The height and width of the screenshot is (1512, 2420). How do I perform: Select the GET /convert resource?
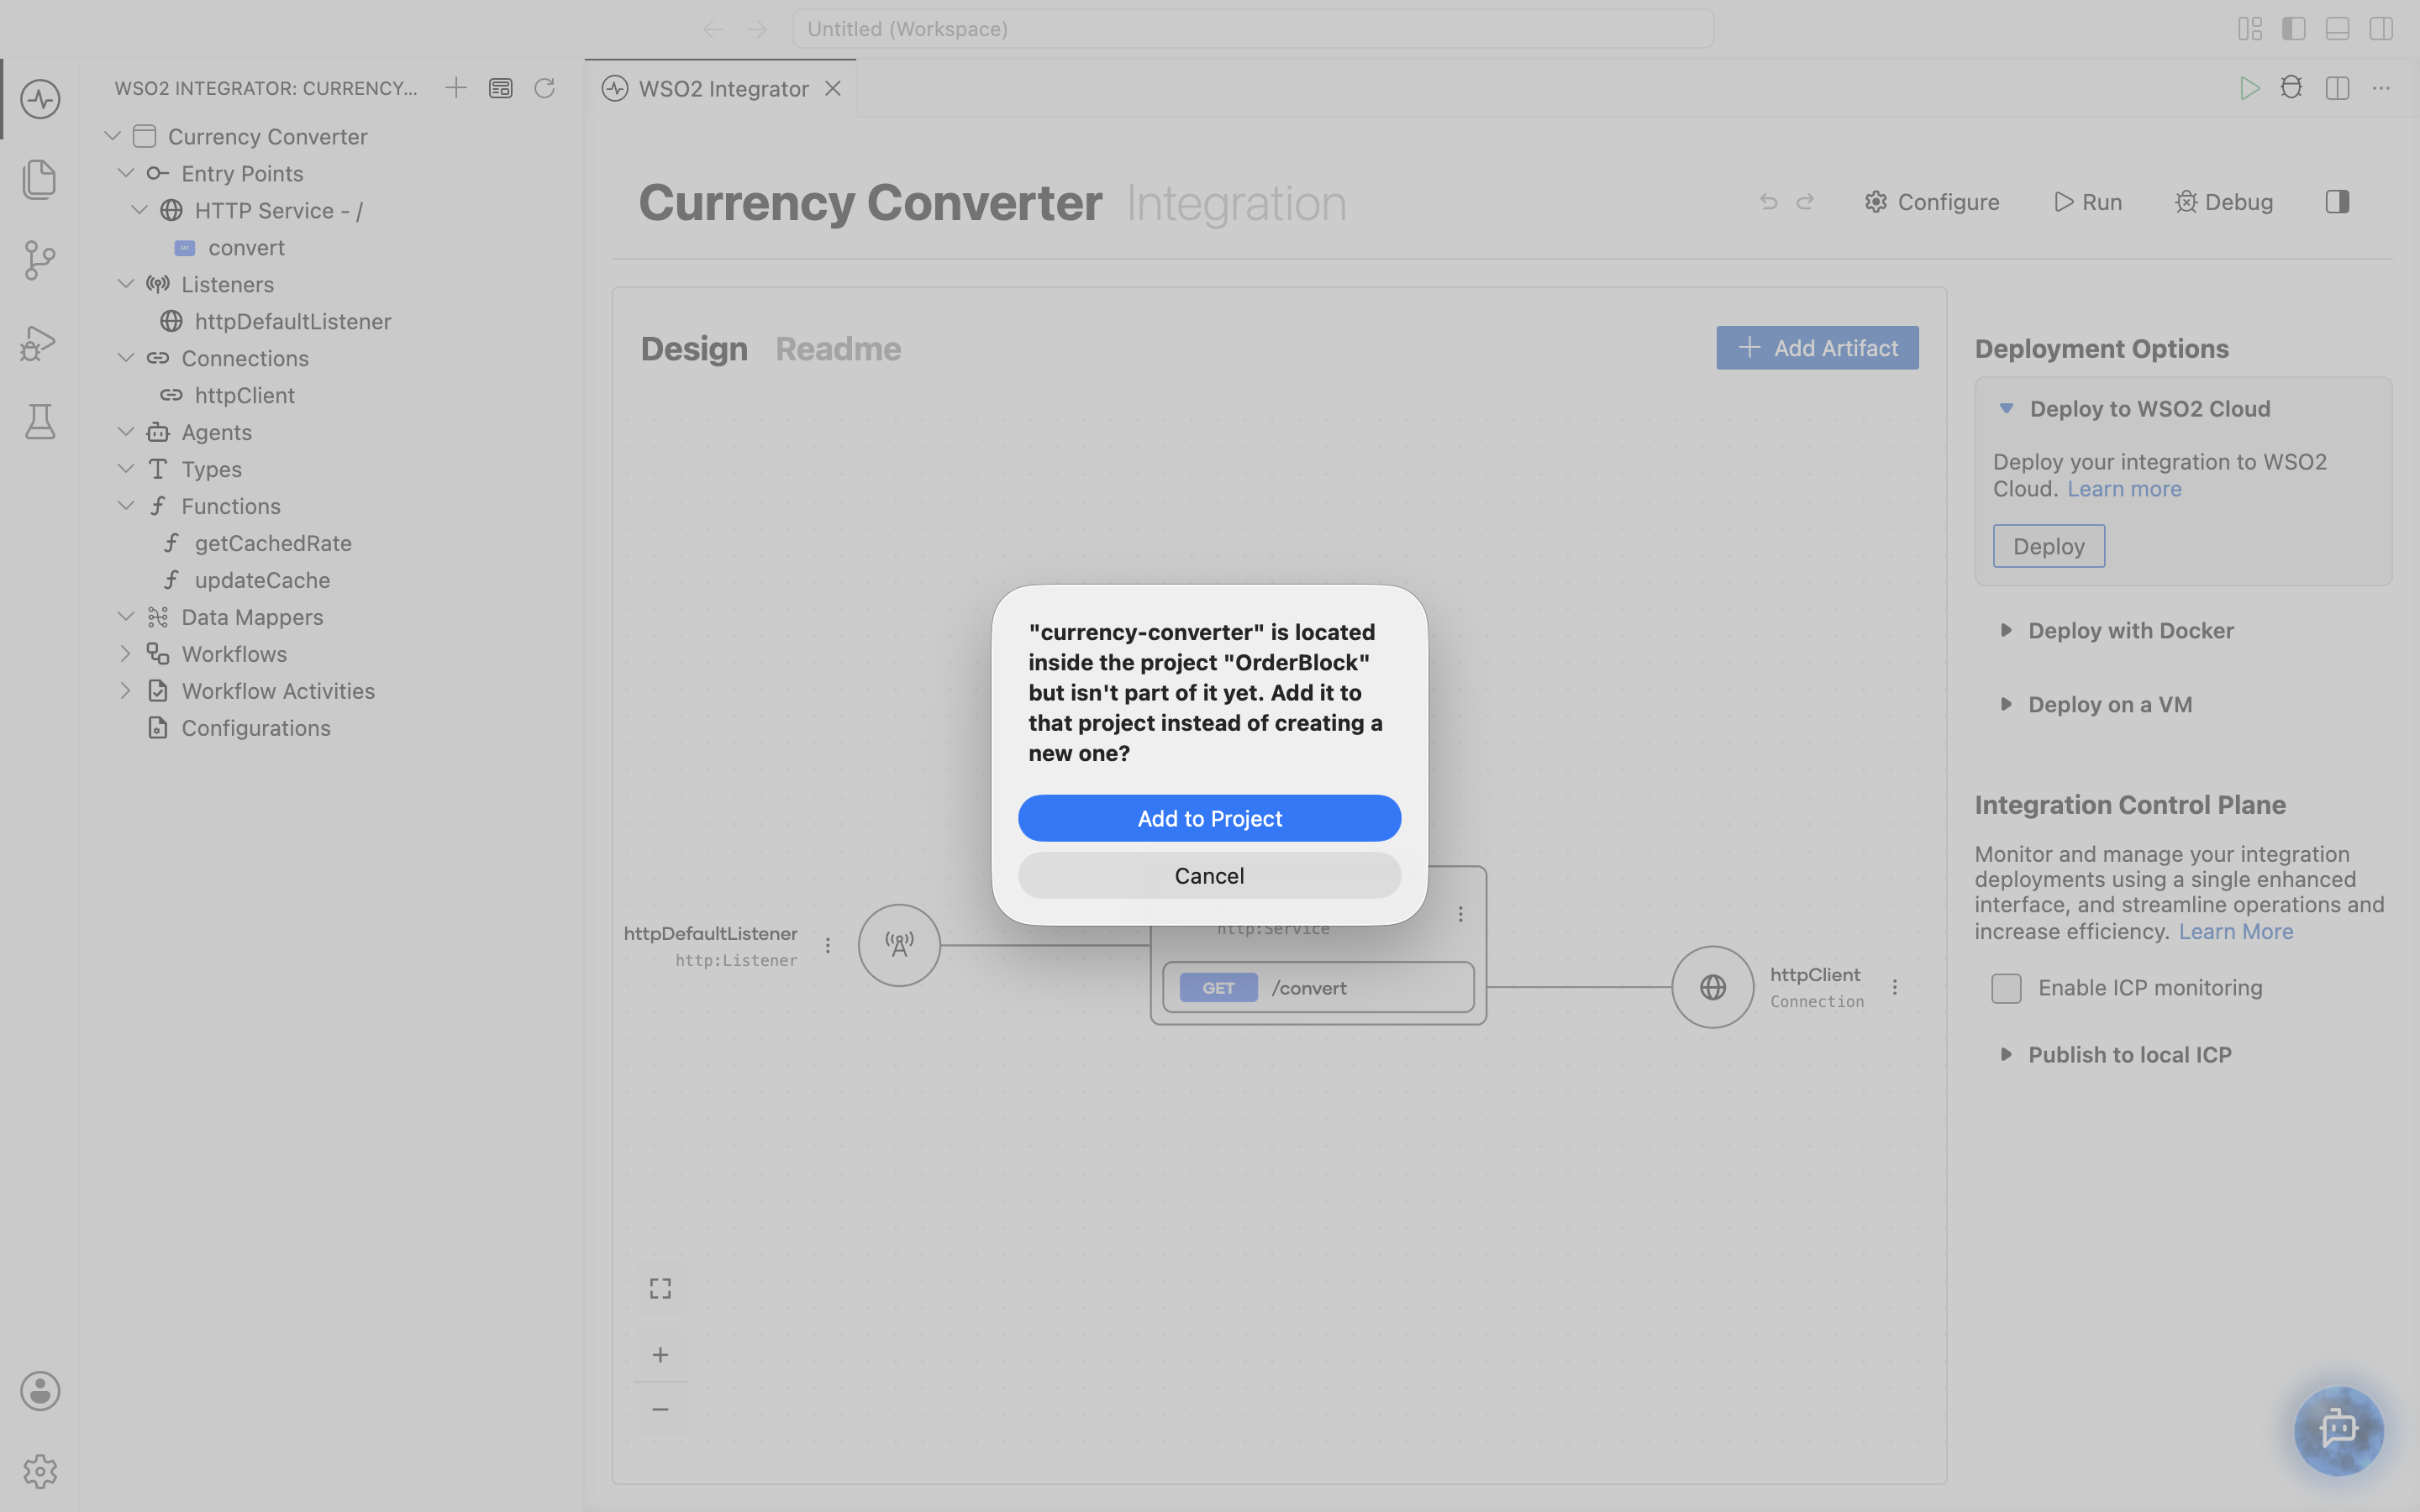click(x=1318, y=987)
